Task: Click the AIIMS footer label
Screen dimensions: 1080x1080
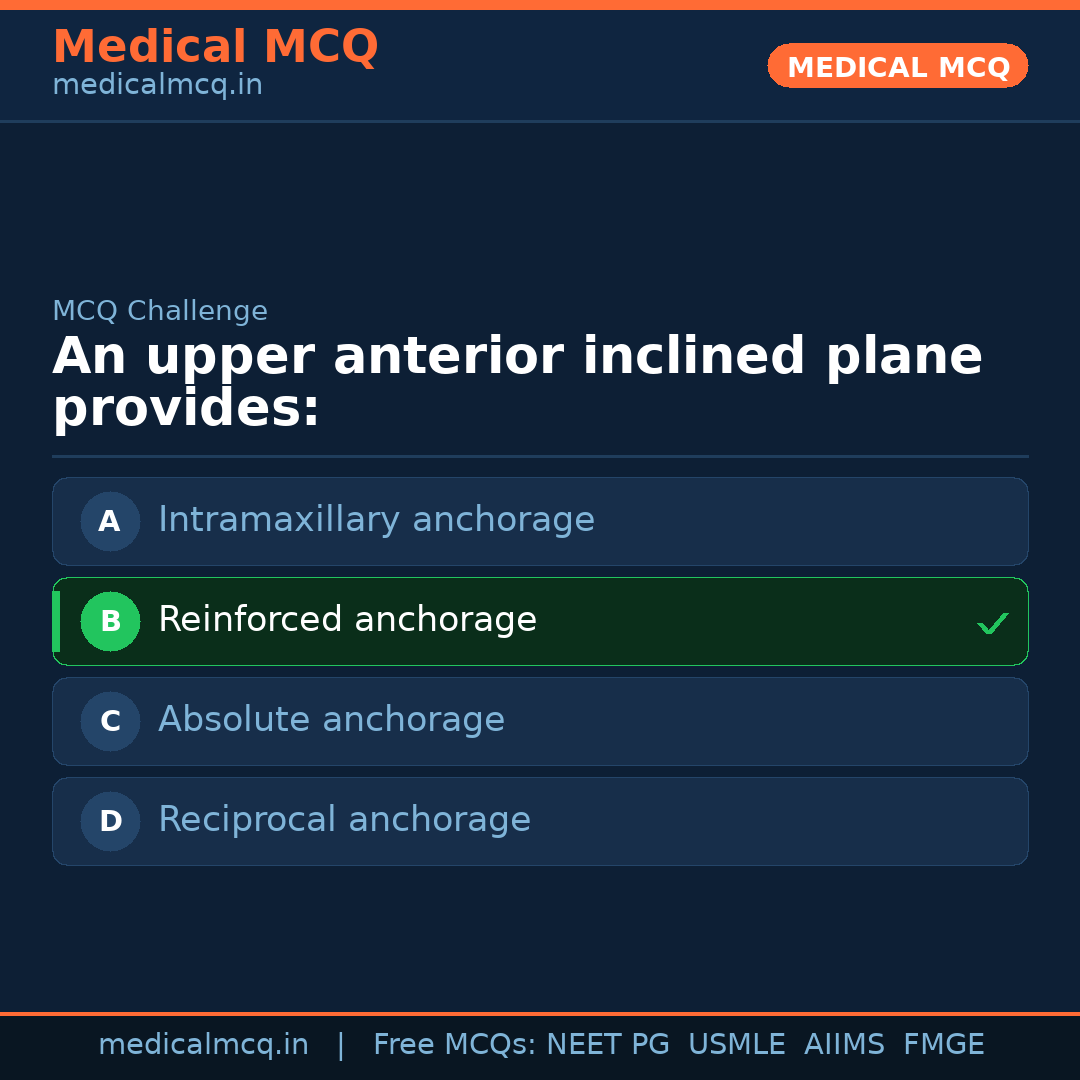Action: [x=844, y=1045]
